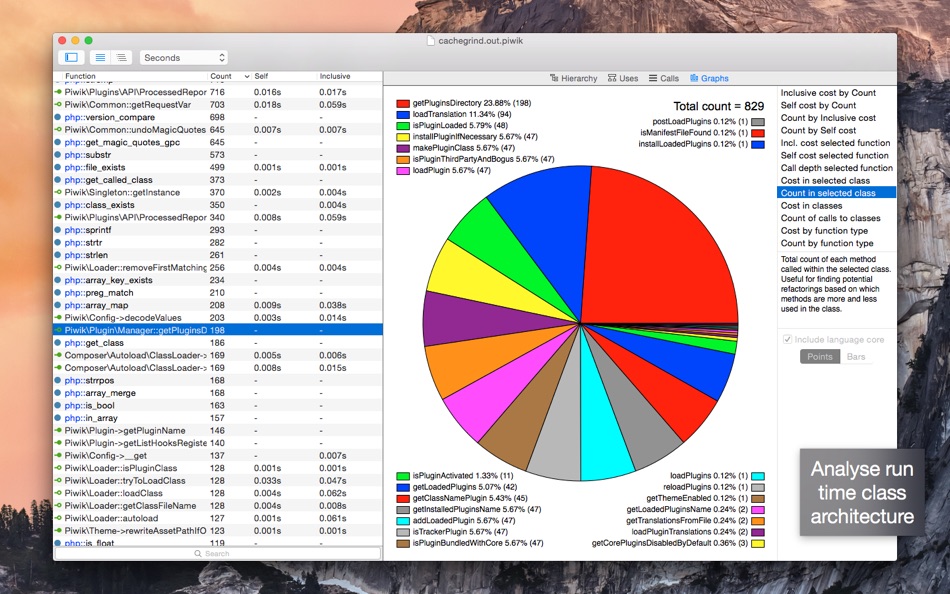The image size is (950, 594).
Task: Open the Seconds units dropdown
Action: click(184, 58)
